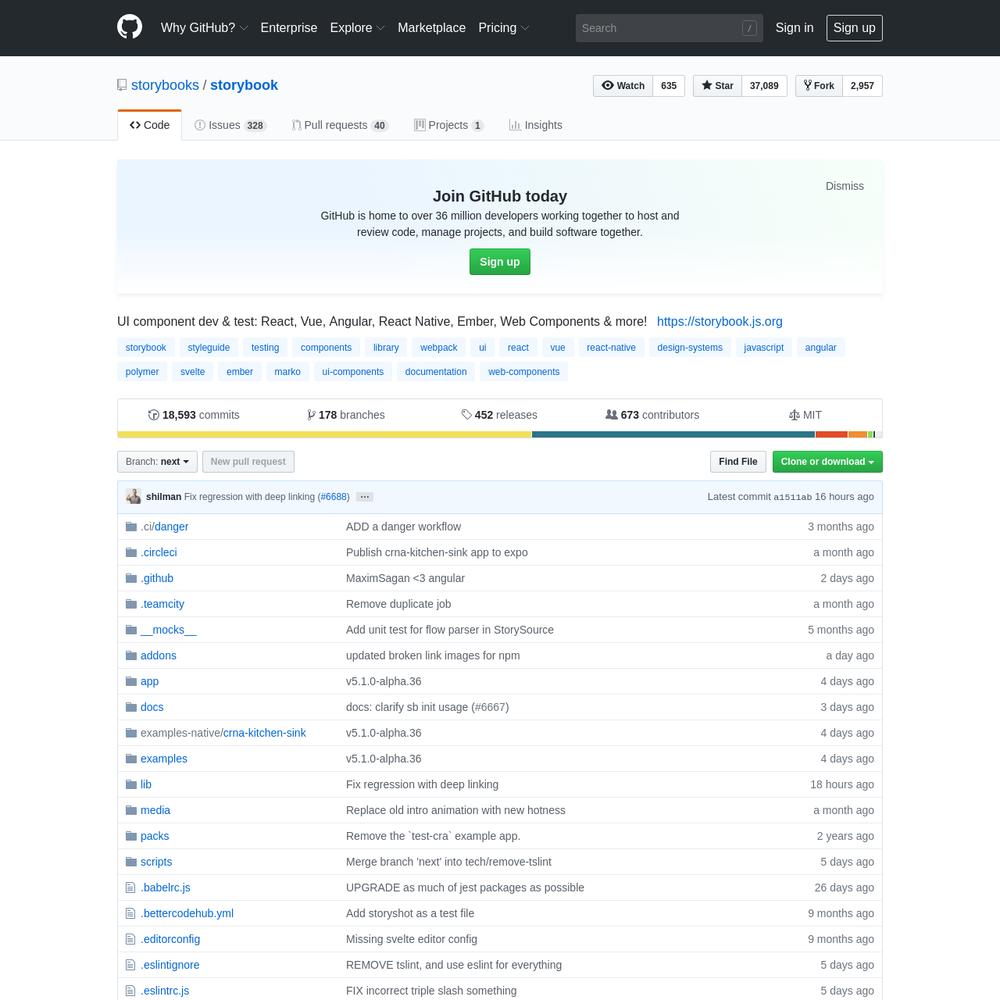The height and width of the screenshot is (1000, 1000).
Task: Click the GitHub octocat logo
Action: pos(130,28)
